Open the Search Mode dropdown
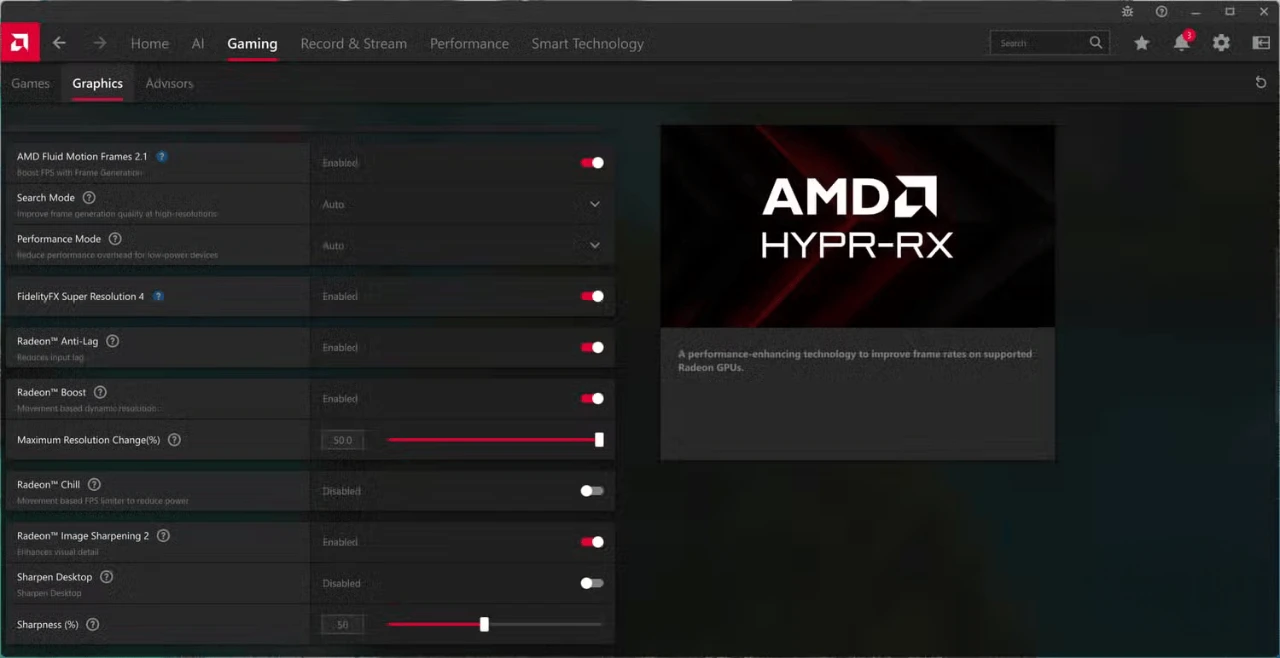Screen dimensions: 1280x658 (595, 204)
